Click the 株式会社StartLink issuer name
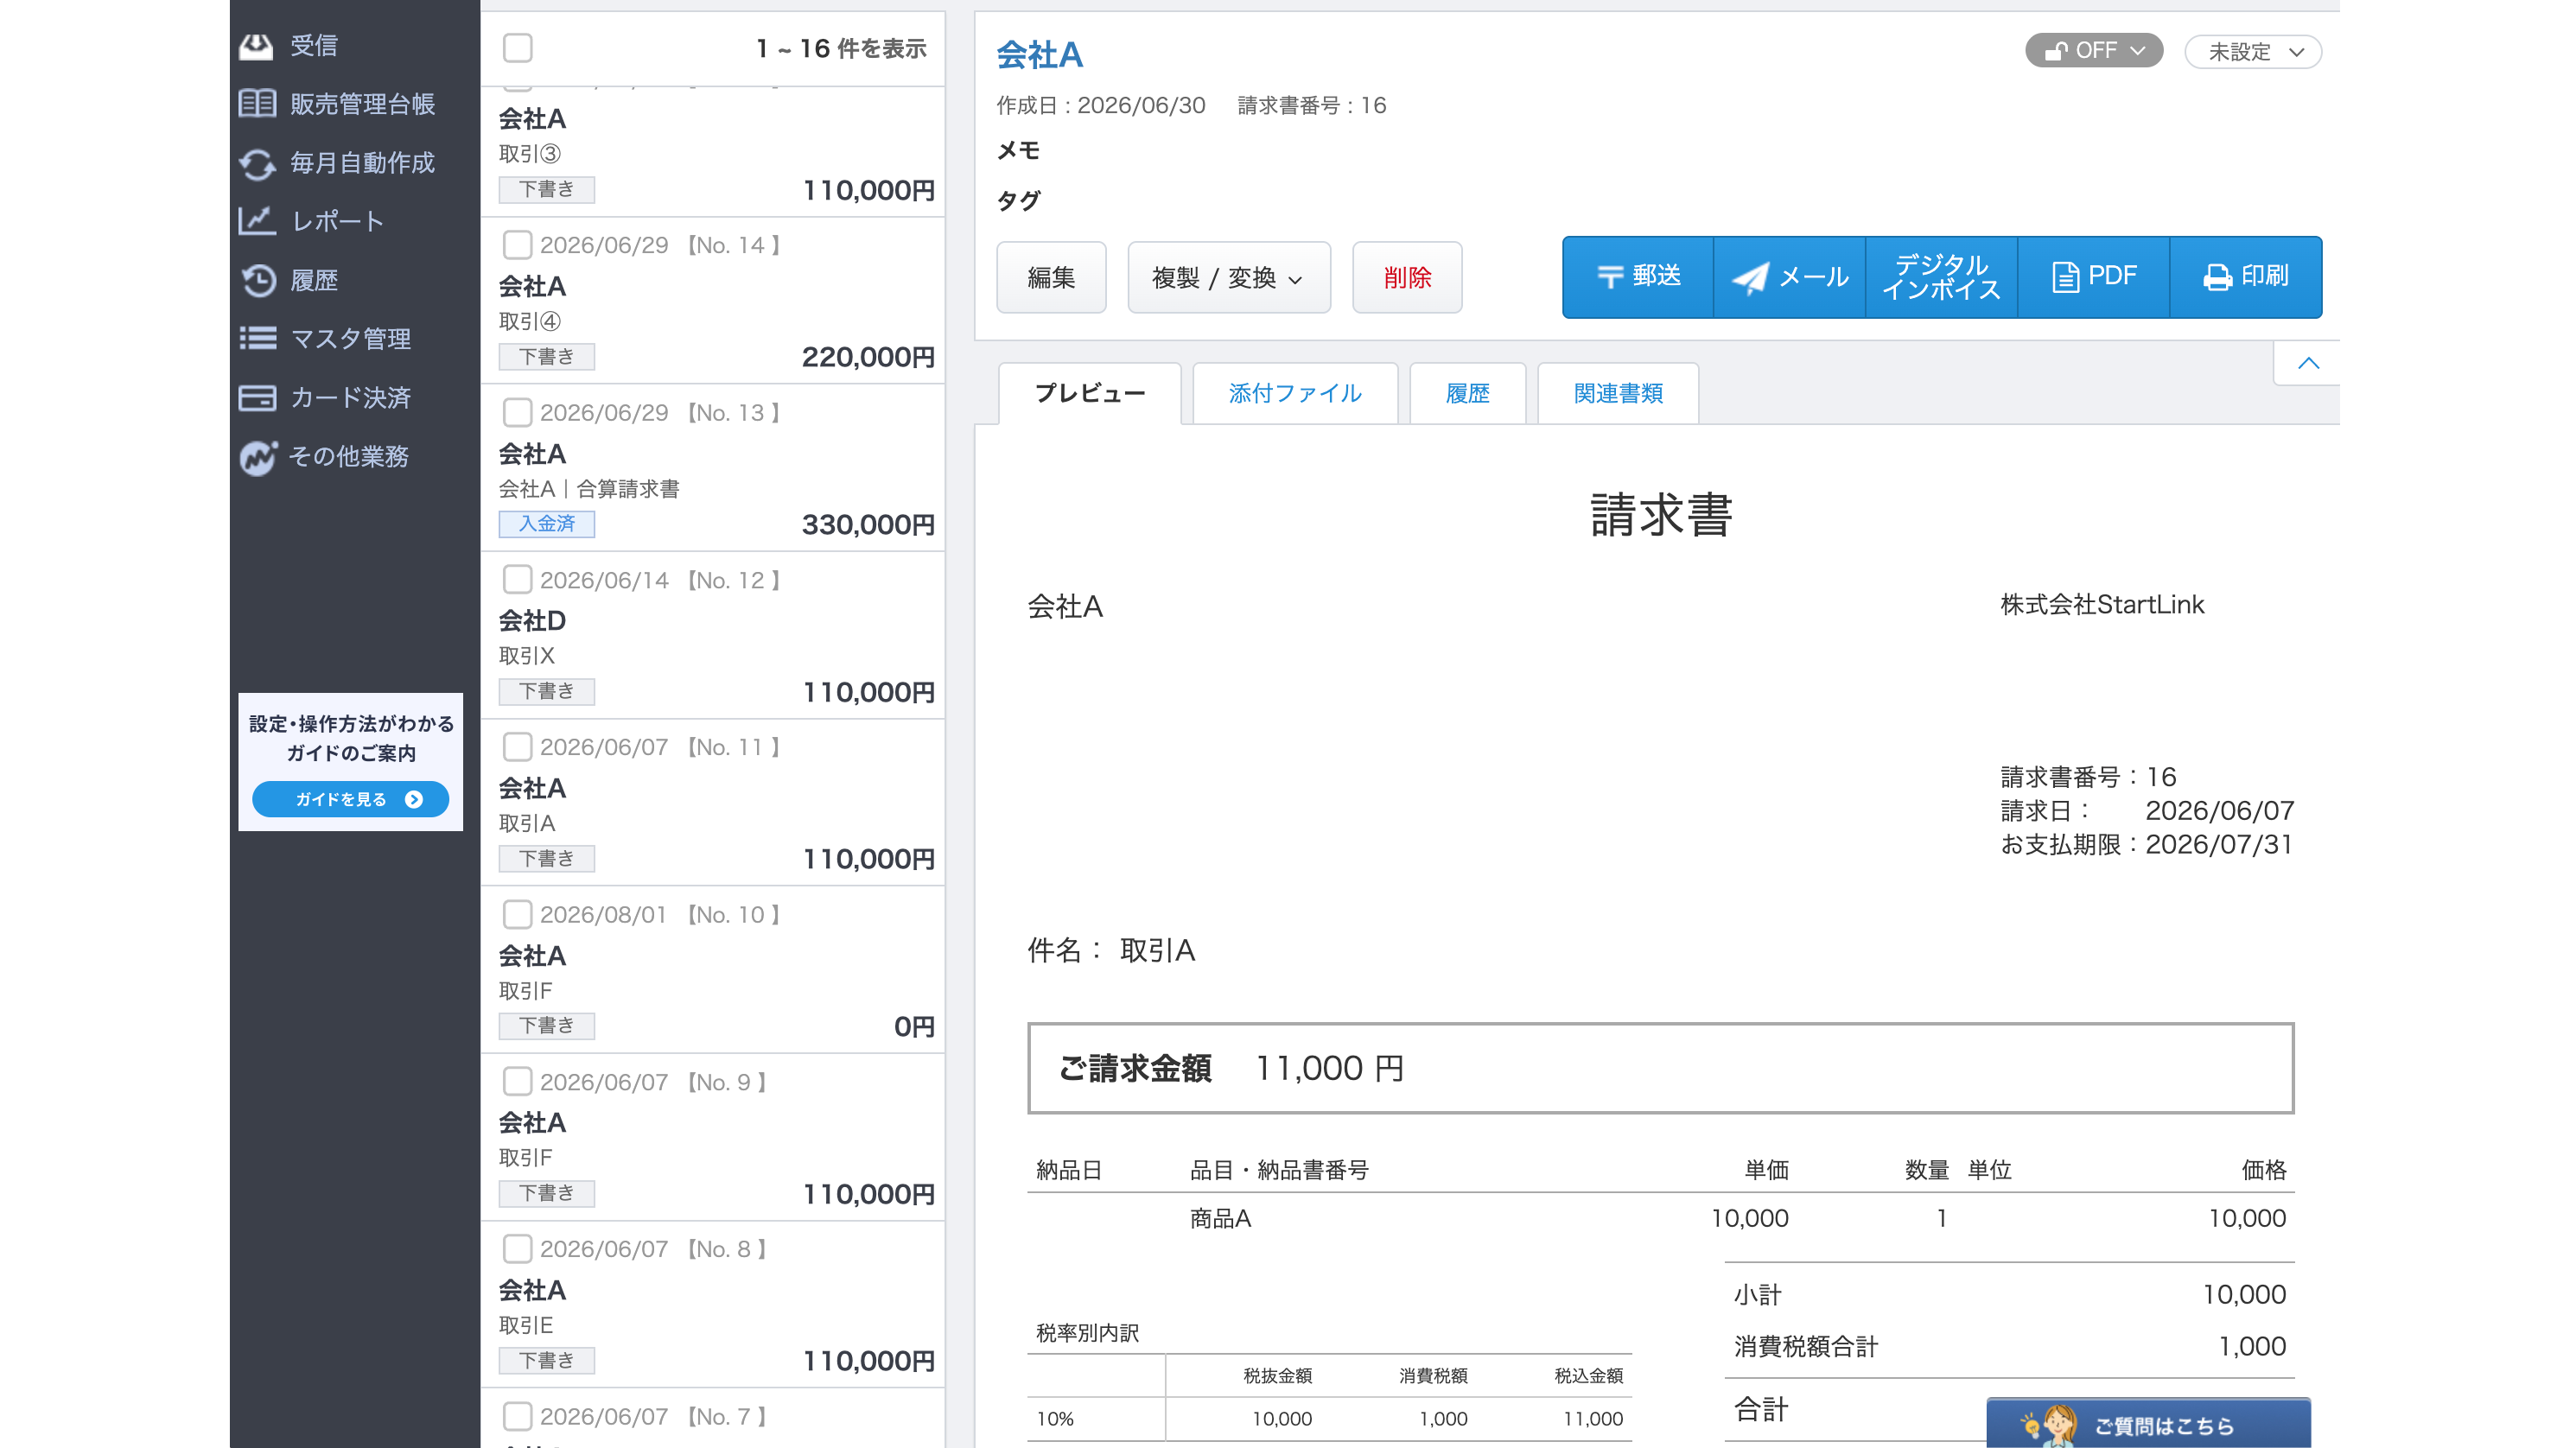 pyautogui.click(x=2102, y=604)
